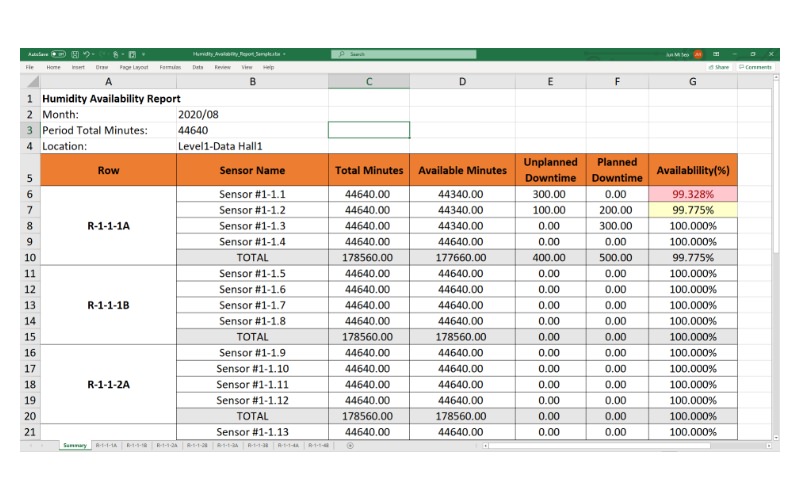Toggle the AutoSave switch
This screenshot has width=800, height=500.
pyautogui.click(x=60, y=54)
